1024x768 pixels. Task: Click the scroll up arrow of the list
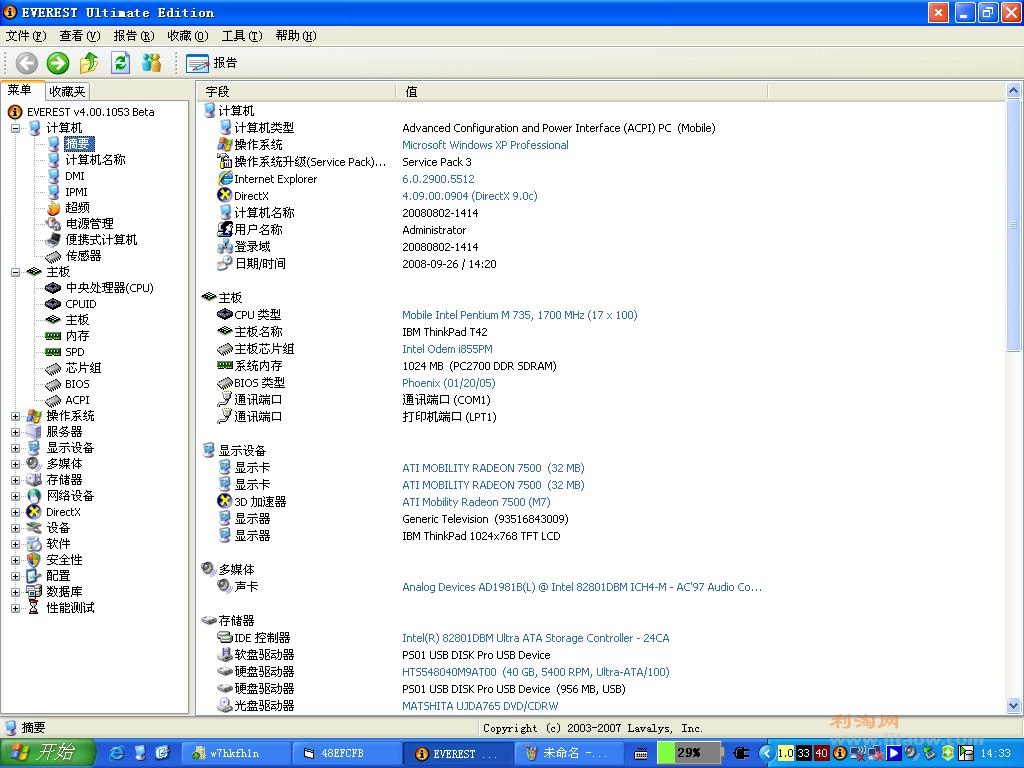[1013, 90]
